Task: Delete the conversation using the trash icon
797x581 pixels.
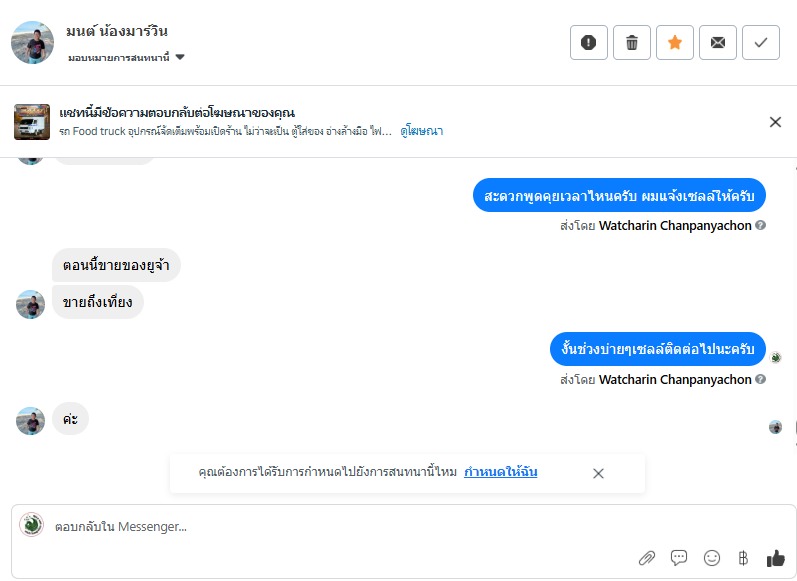Action: tap(632, 43)
